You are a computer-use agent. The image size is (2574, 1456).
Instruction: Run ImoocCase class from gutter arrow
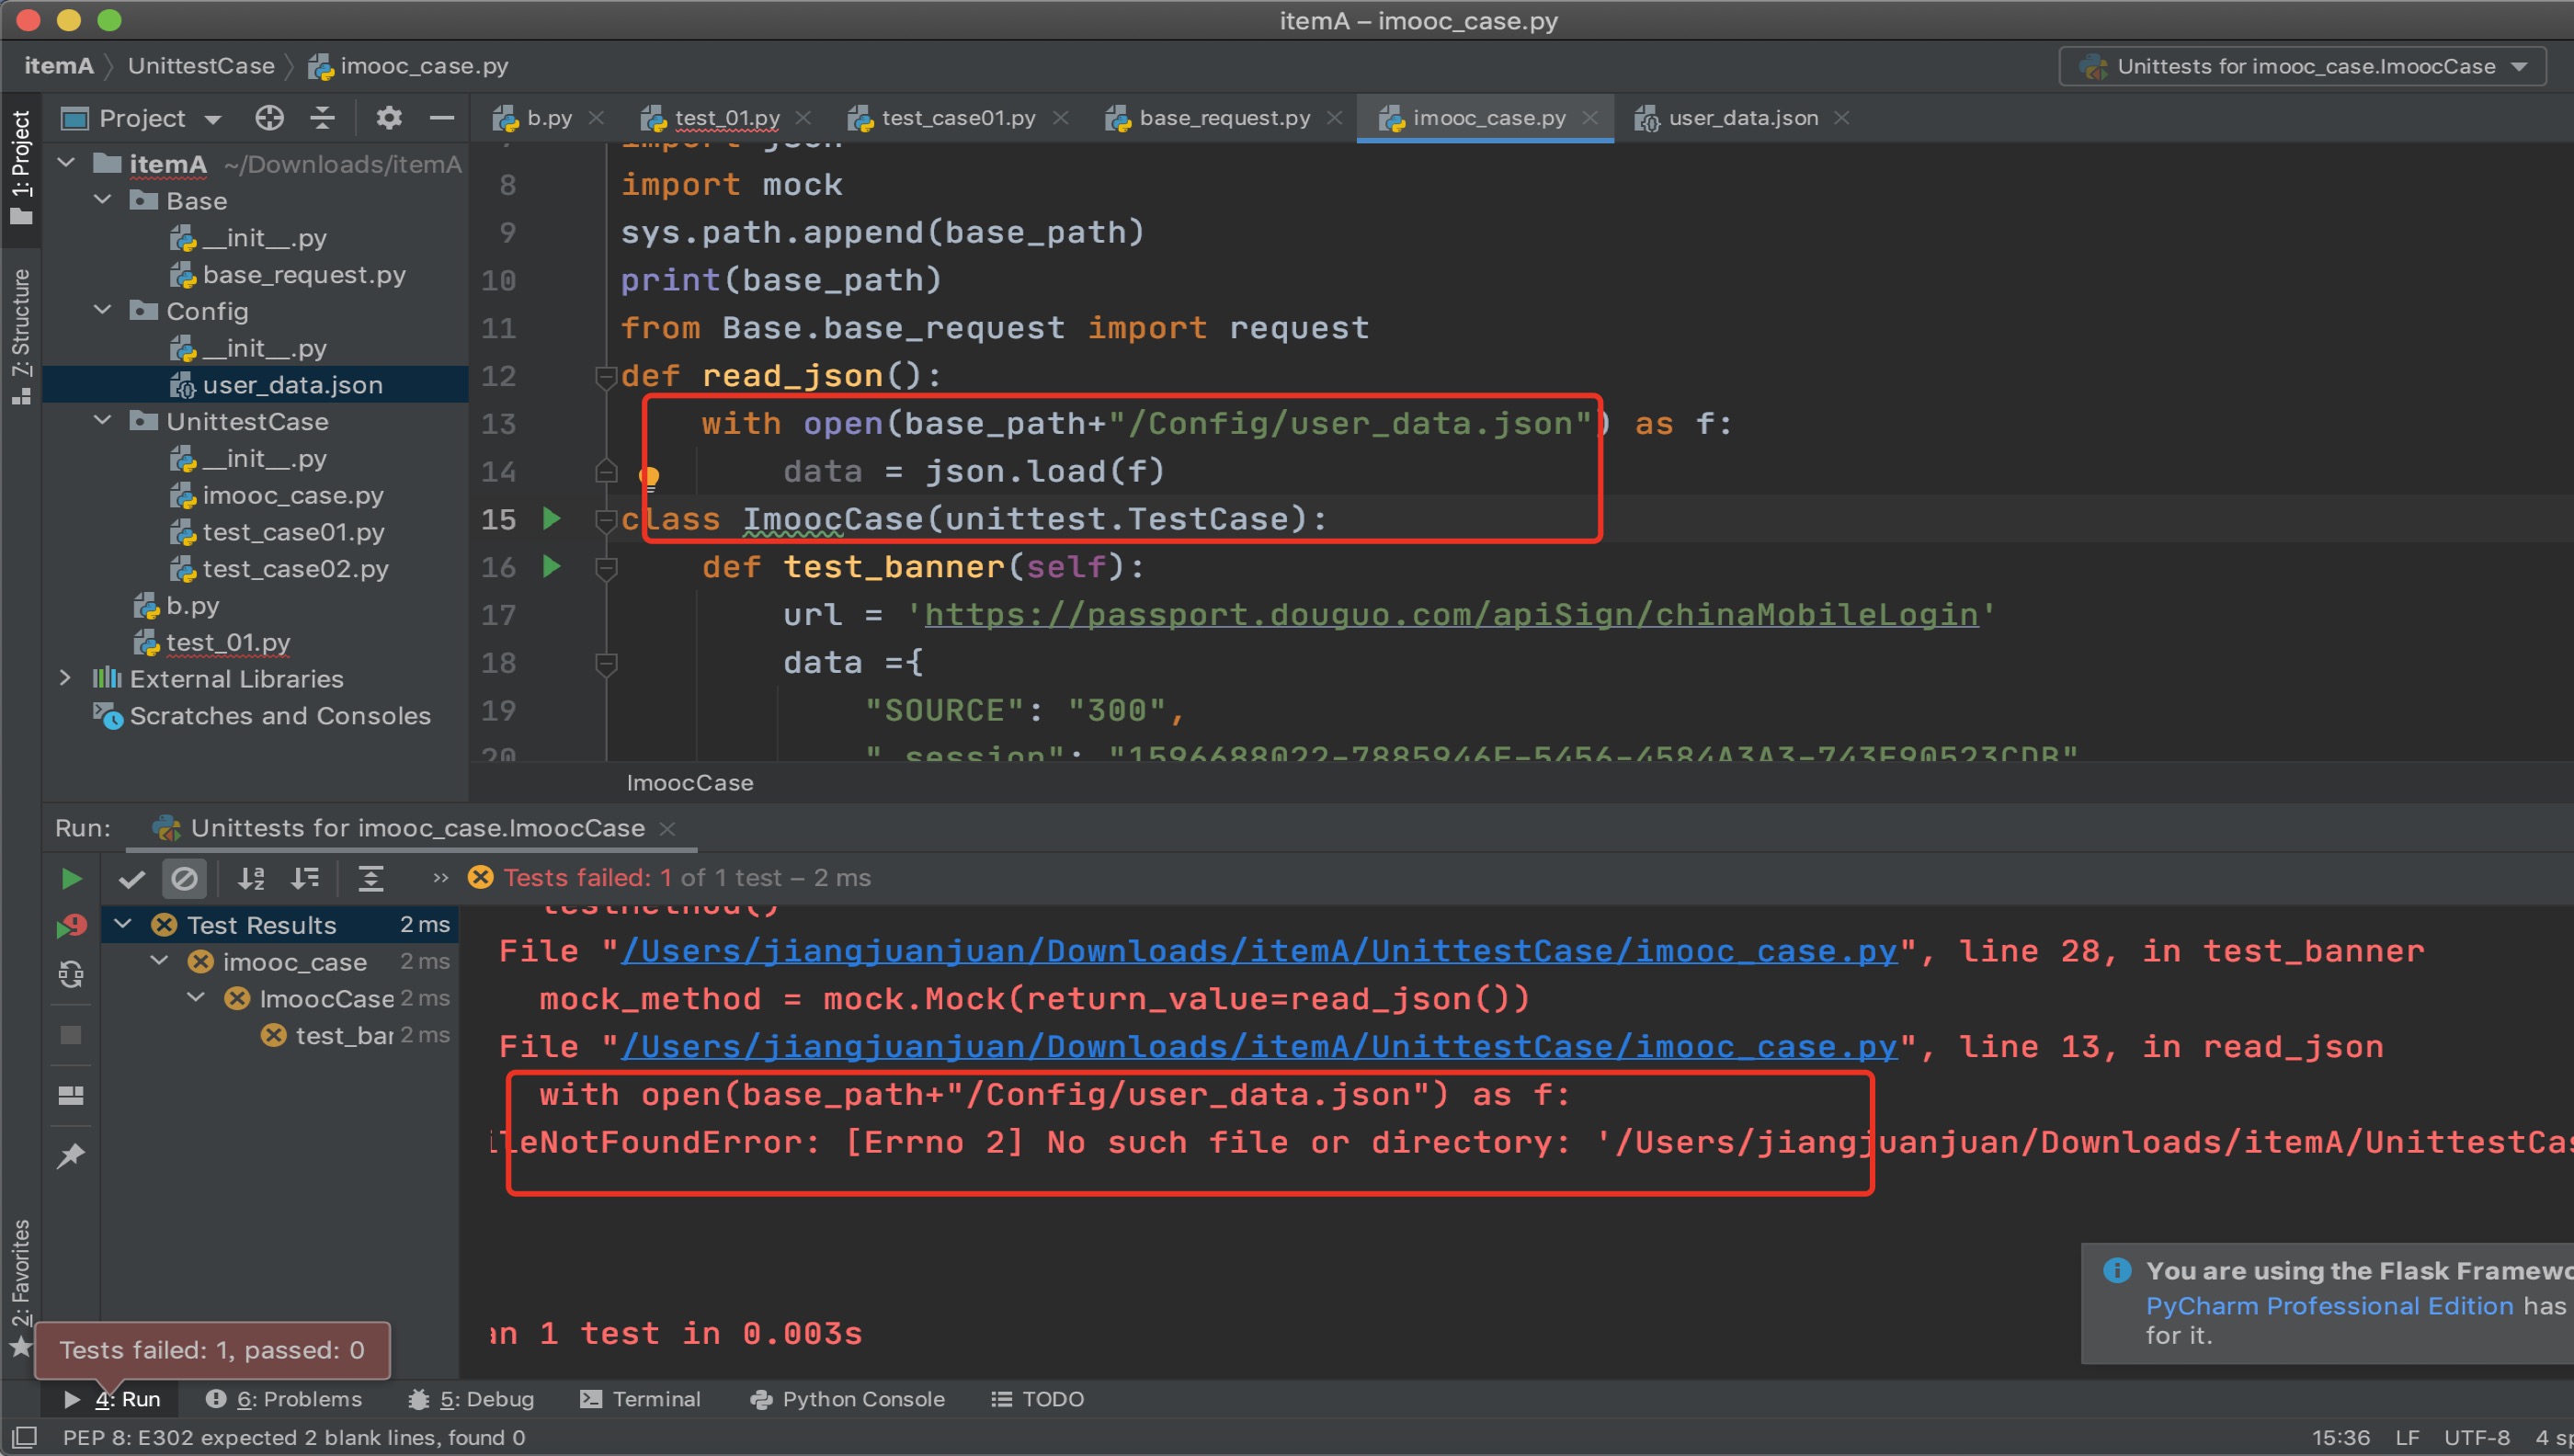tap(551, 518)
